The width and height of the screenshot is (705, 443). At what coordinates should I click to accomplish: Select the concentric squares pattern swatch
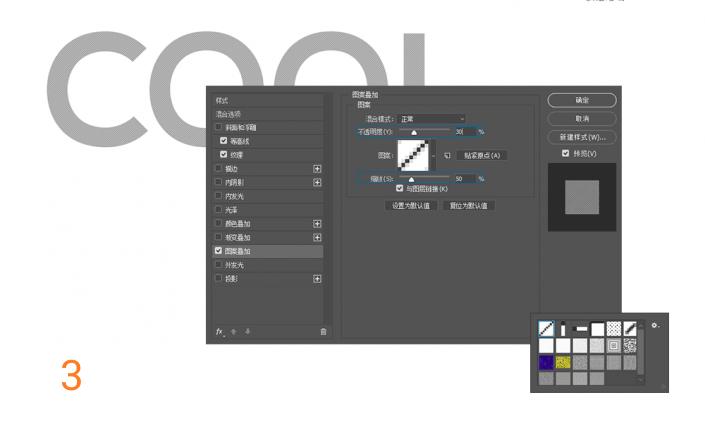click(614, 345)
